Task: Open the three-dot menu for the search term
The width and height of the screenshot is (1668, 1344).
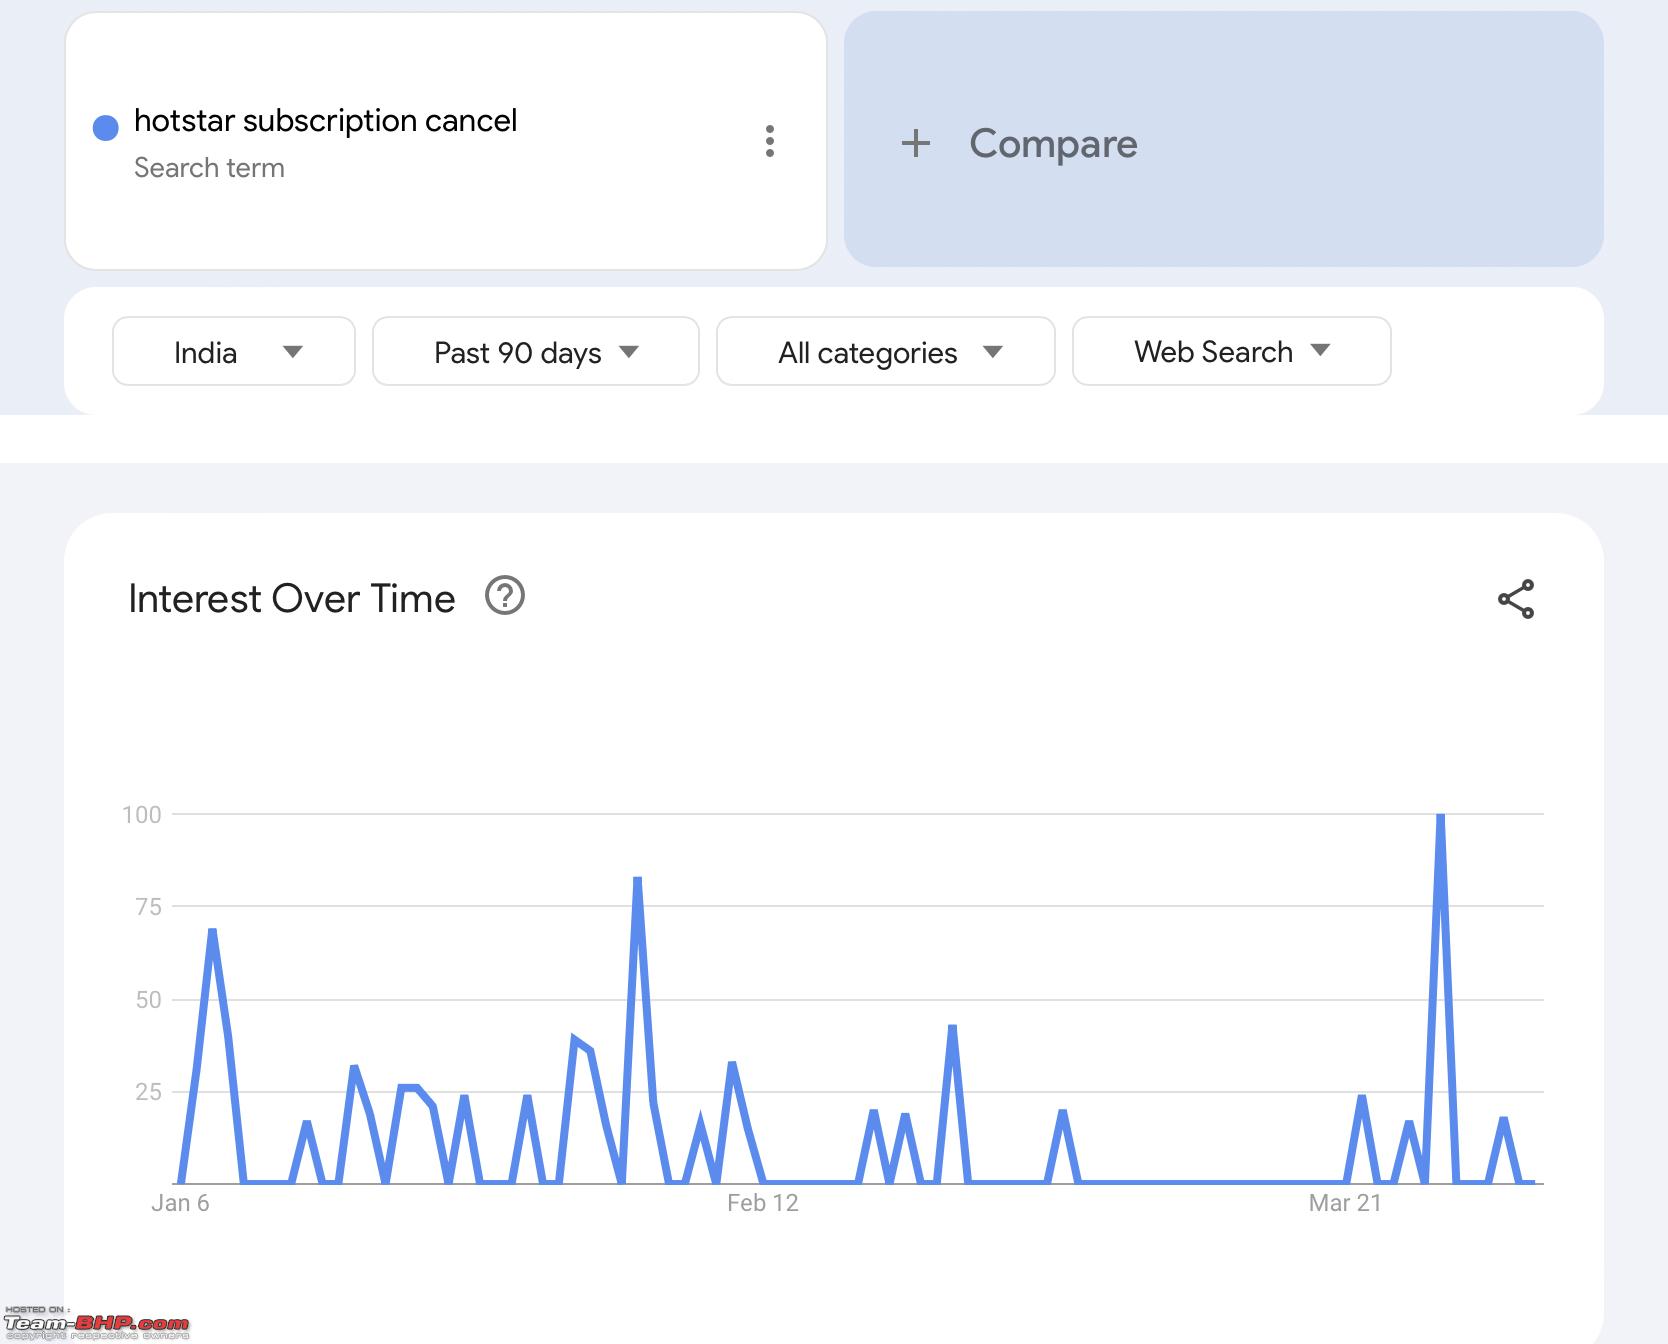Action: pos(769,141)
